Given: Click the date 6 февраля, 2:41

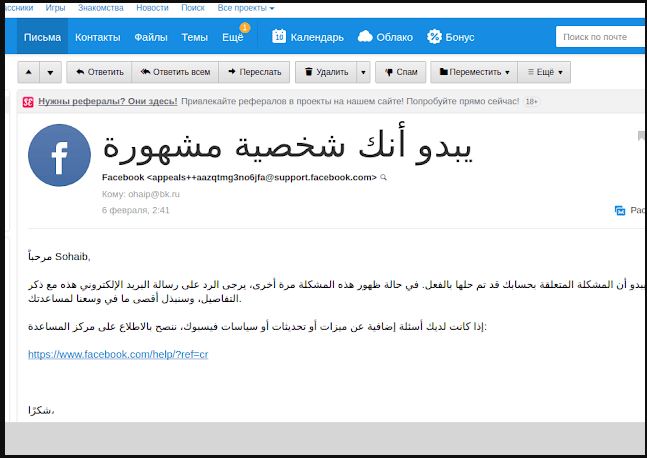Looking at the screenshot, I should (x=136, y=210).
